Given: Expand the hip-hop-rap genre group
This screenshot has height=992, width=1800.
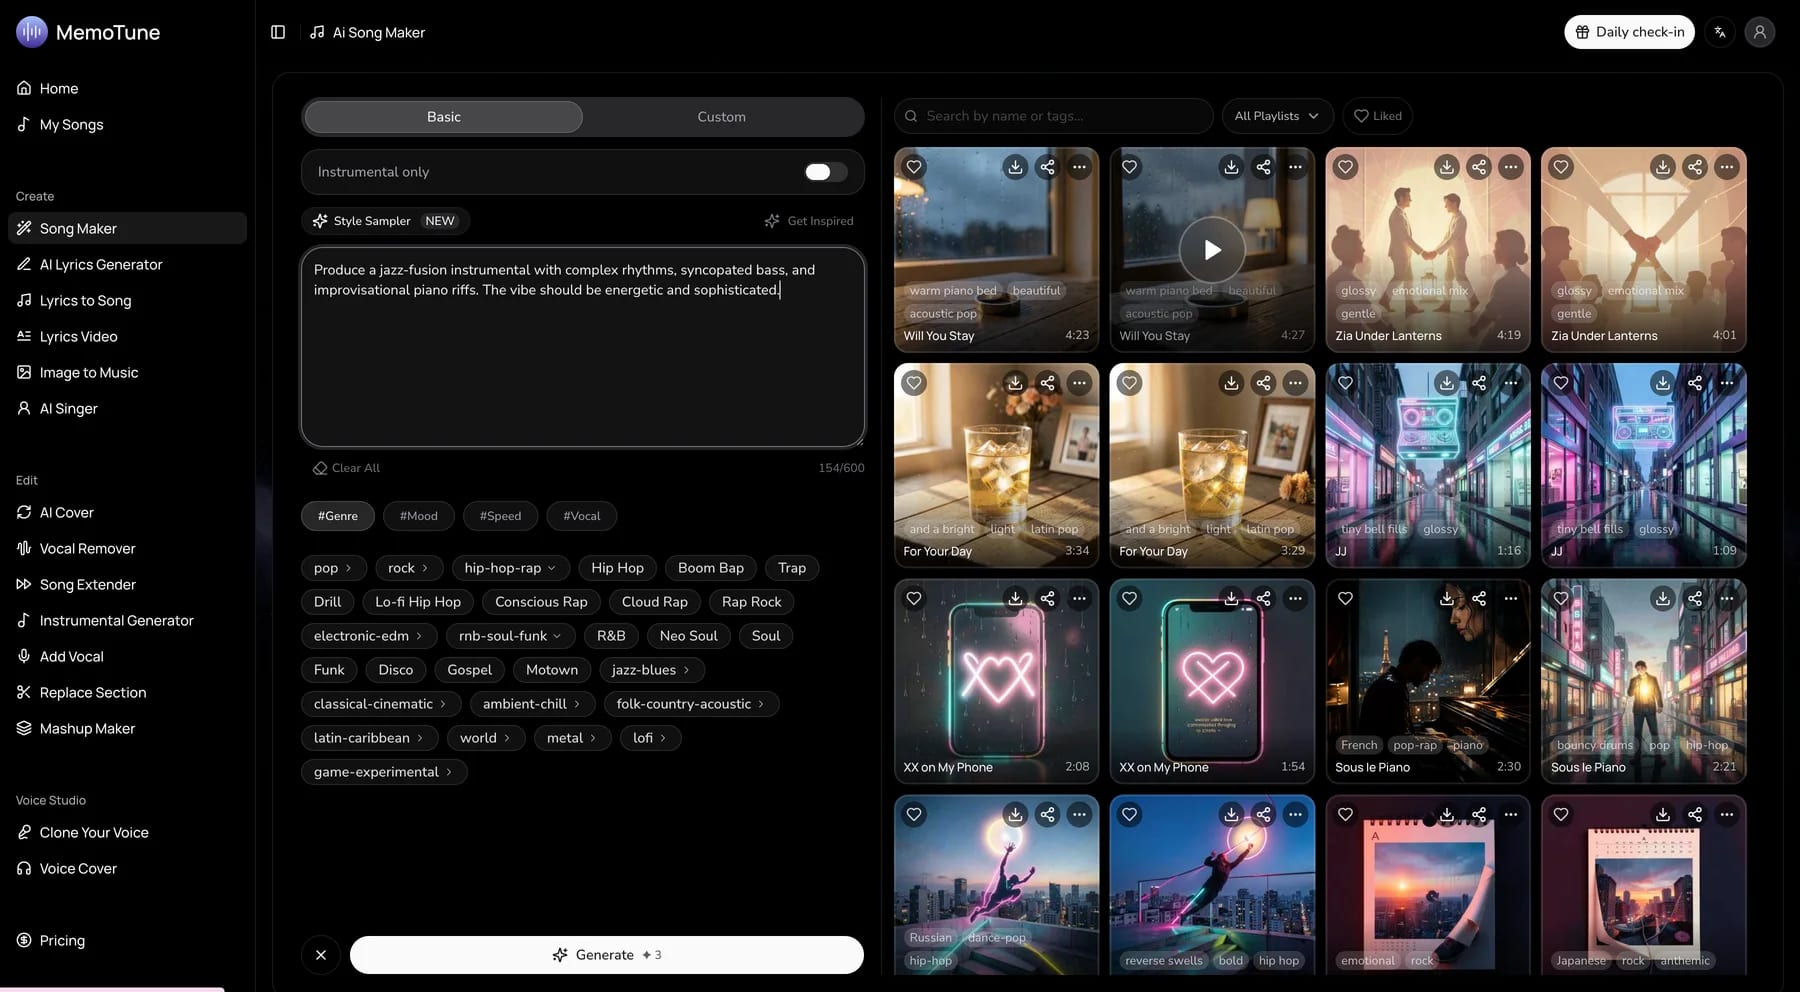Looking at the screenshot, I should (x=511, y=568).
